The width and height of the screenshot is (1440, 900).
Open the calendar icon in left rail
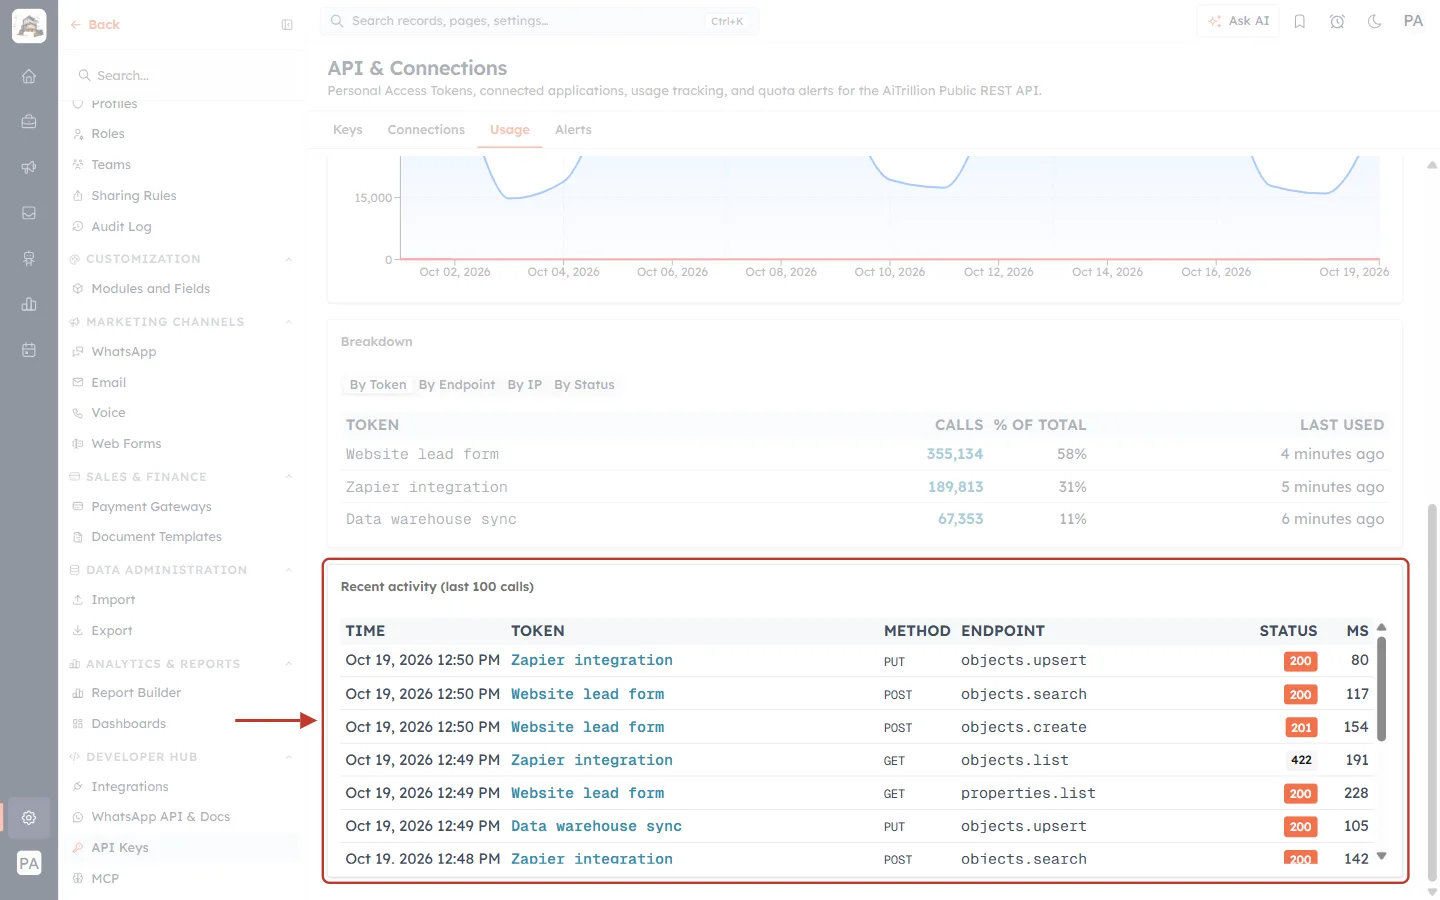(x=29, y=350)
